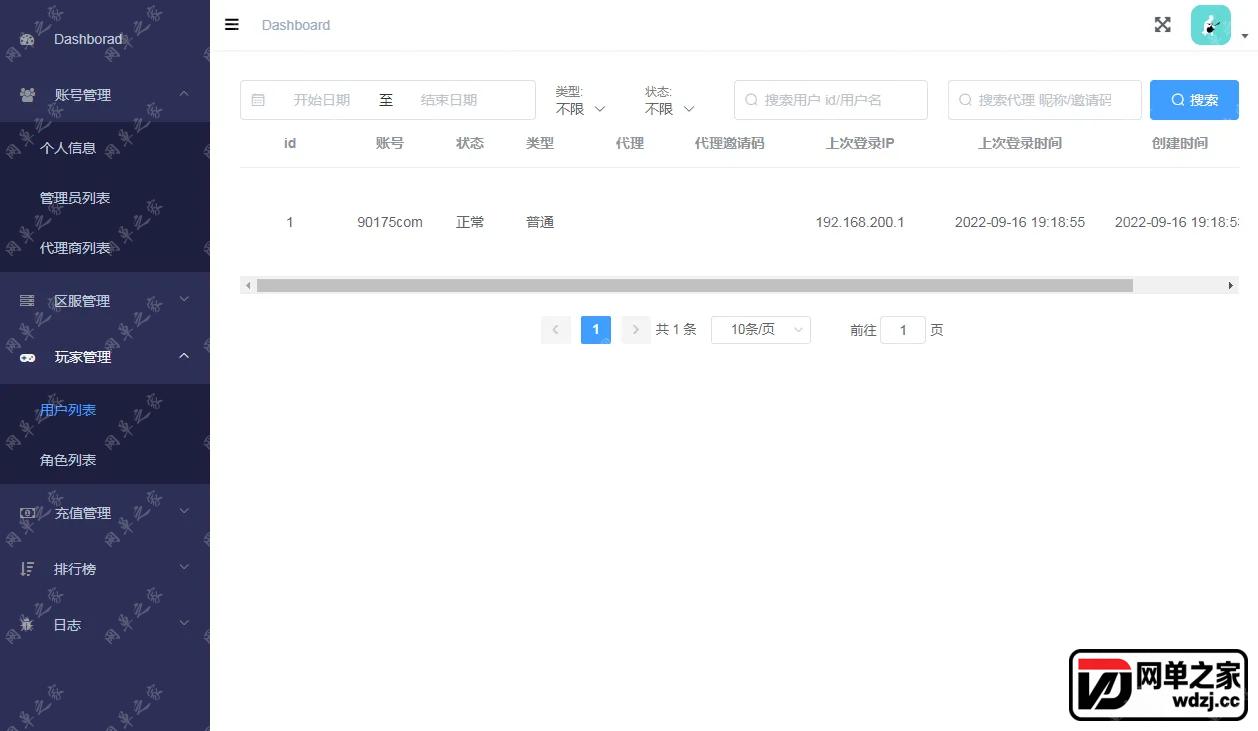Collapse the 玩家管理 menu chevron

pyautogui.click(x=184, y=356)
